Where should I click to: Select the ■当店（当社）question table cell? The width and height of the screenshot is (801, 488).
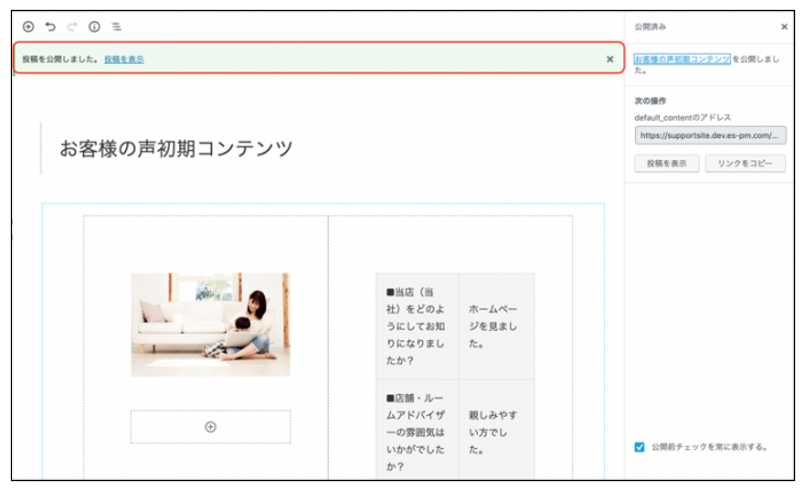pyautogui.click(x=415, y=326)
